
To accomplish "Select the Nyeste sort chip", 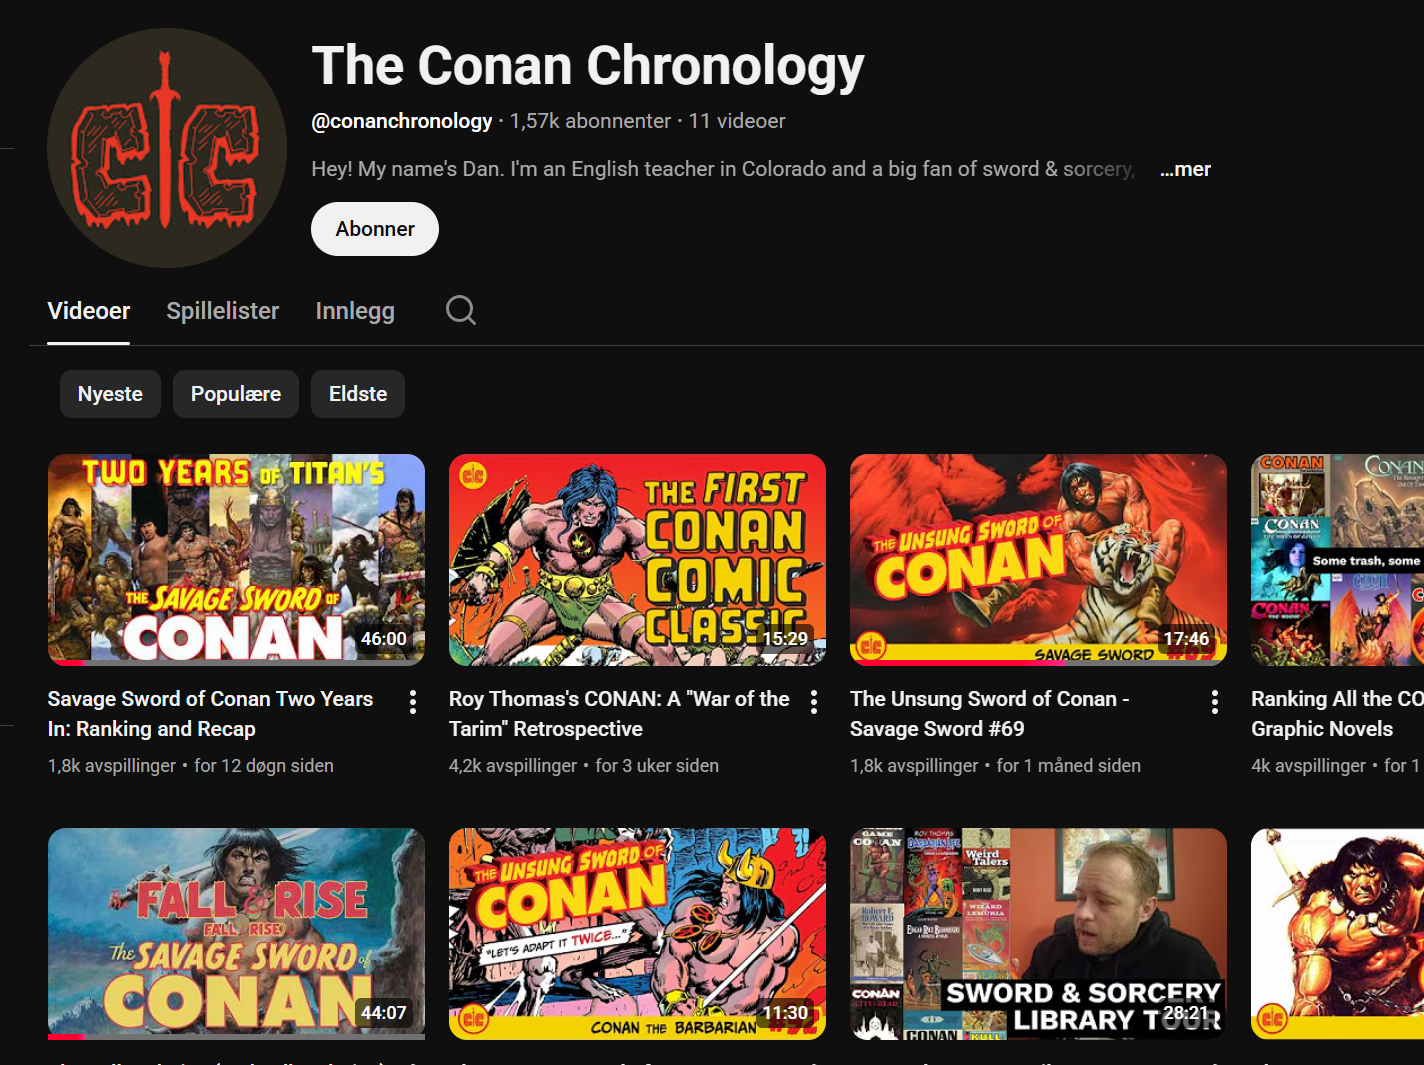I will point(110,394).
